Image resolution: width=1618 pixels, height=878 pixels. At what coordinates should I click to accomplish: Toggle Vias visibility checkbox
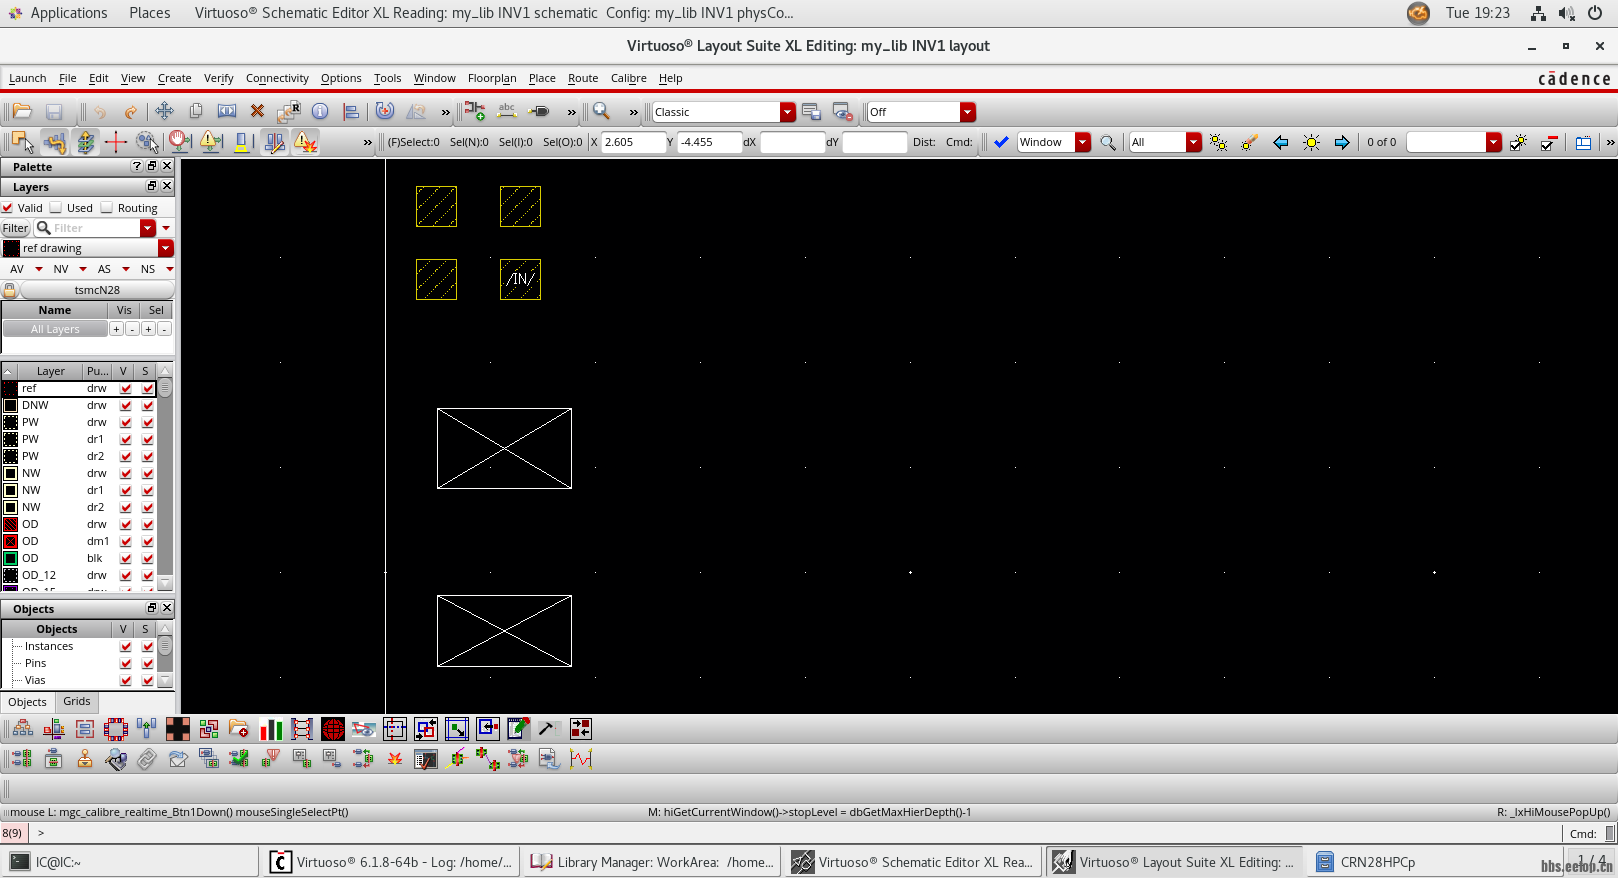(x=126, y=680)
